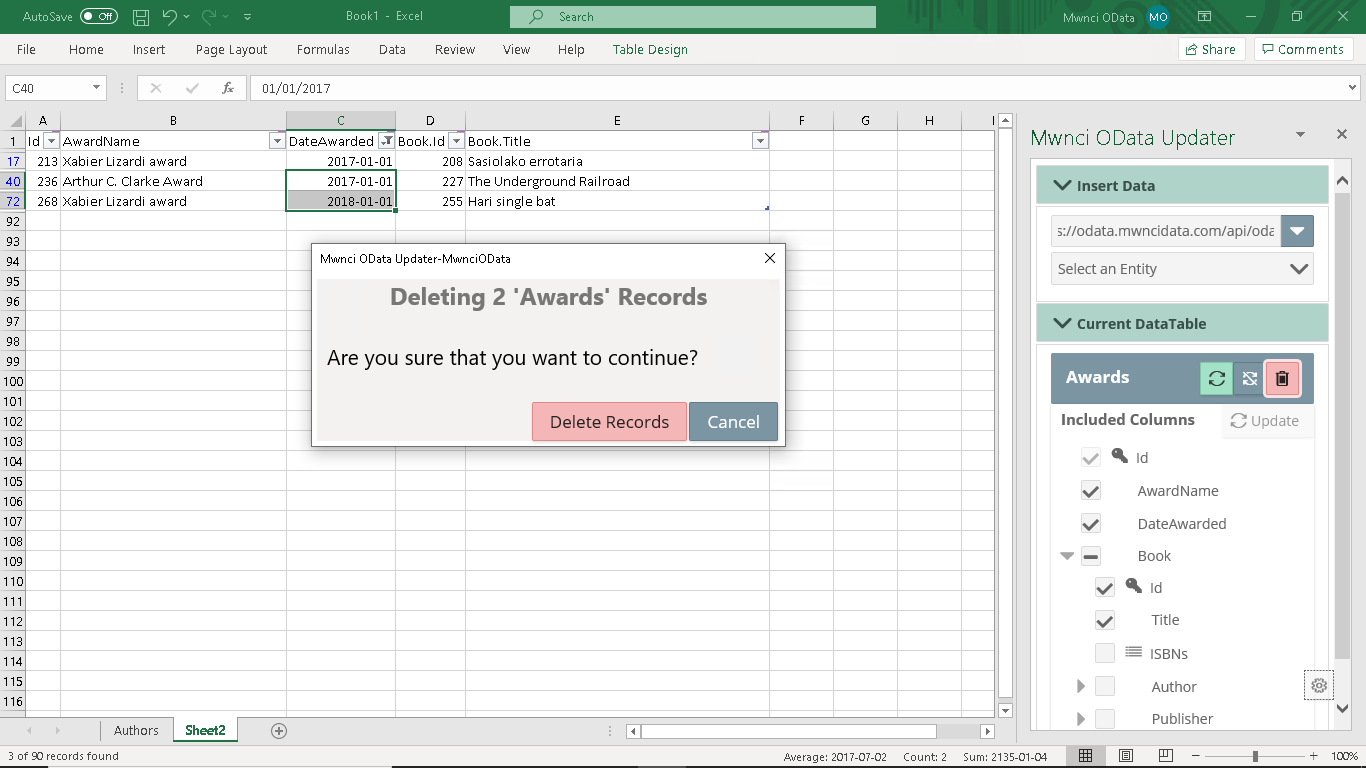This screenshot has width=1366, height=768.
Task: Open the Select an Entity combo box
Action: [x=1182, y=268]
